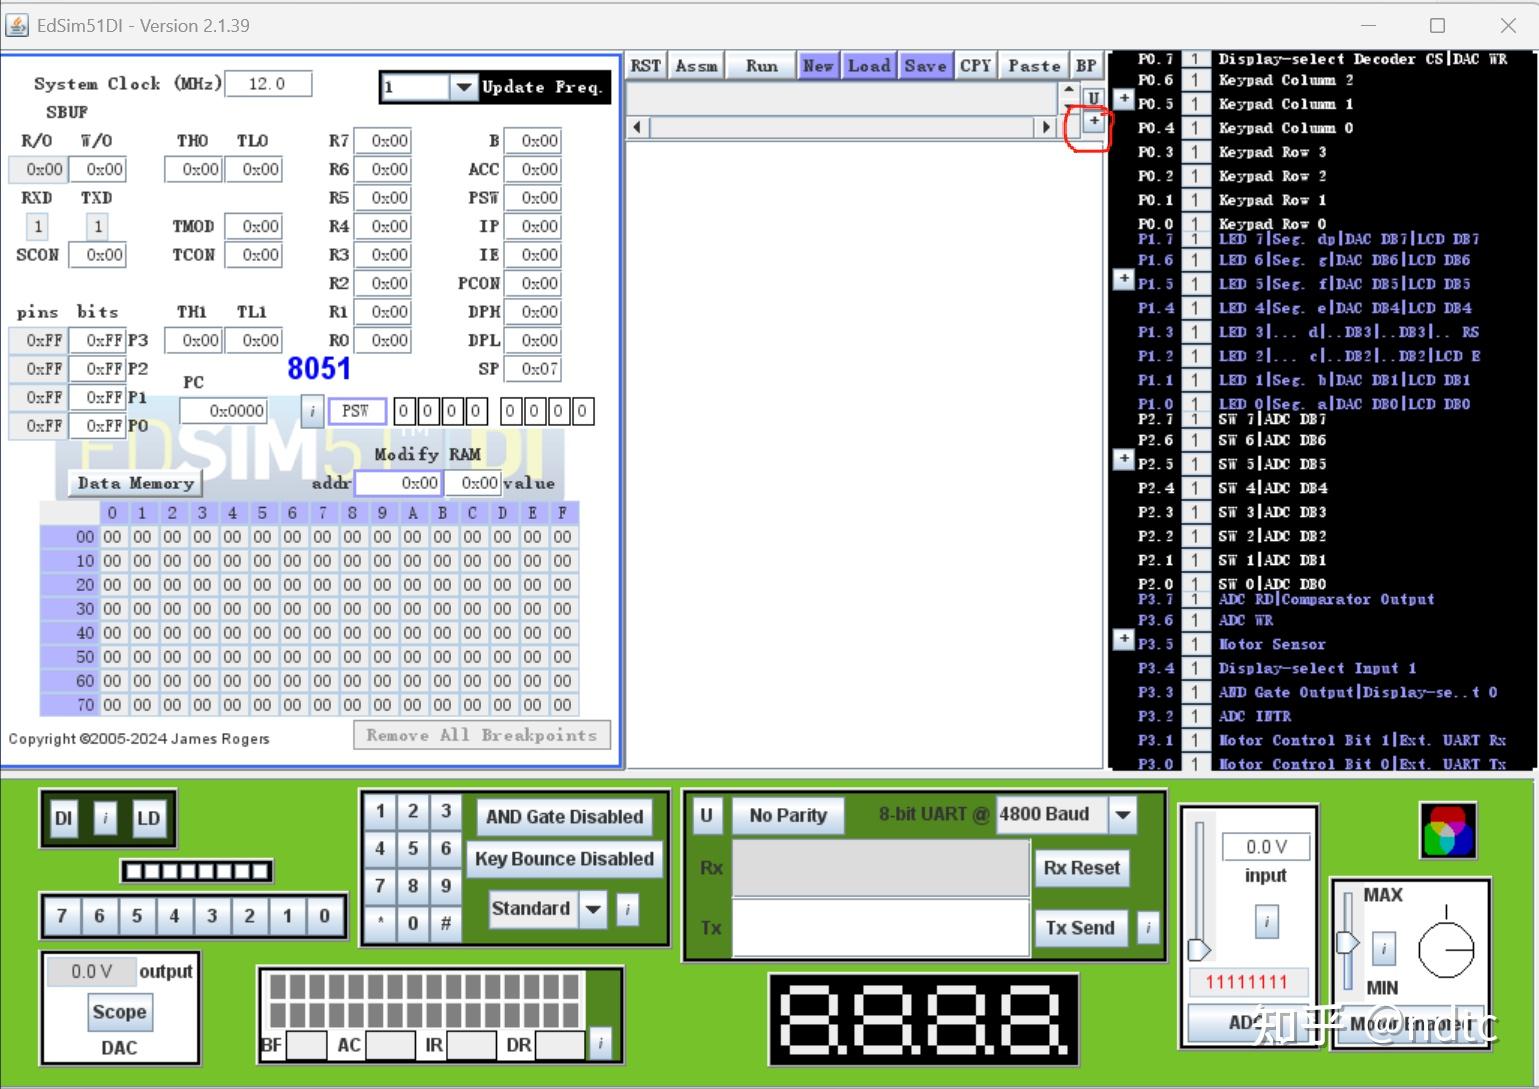This screenshot has height=1089, width=1539.
Task: Click the DI icon in the logic gate panel
Action: click(x=63, y=817)
